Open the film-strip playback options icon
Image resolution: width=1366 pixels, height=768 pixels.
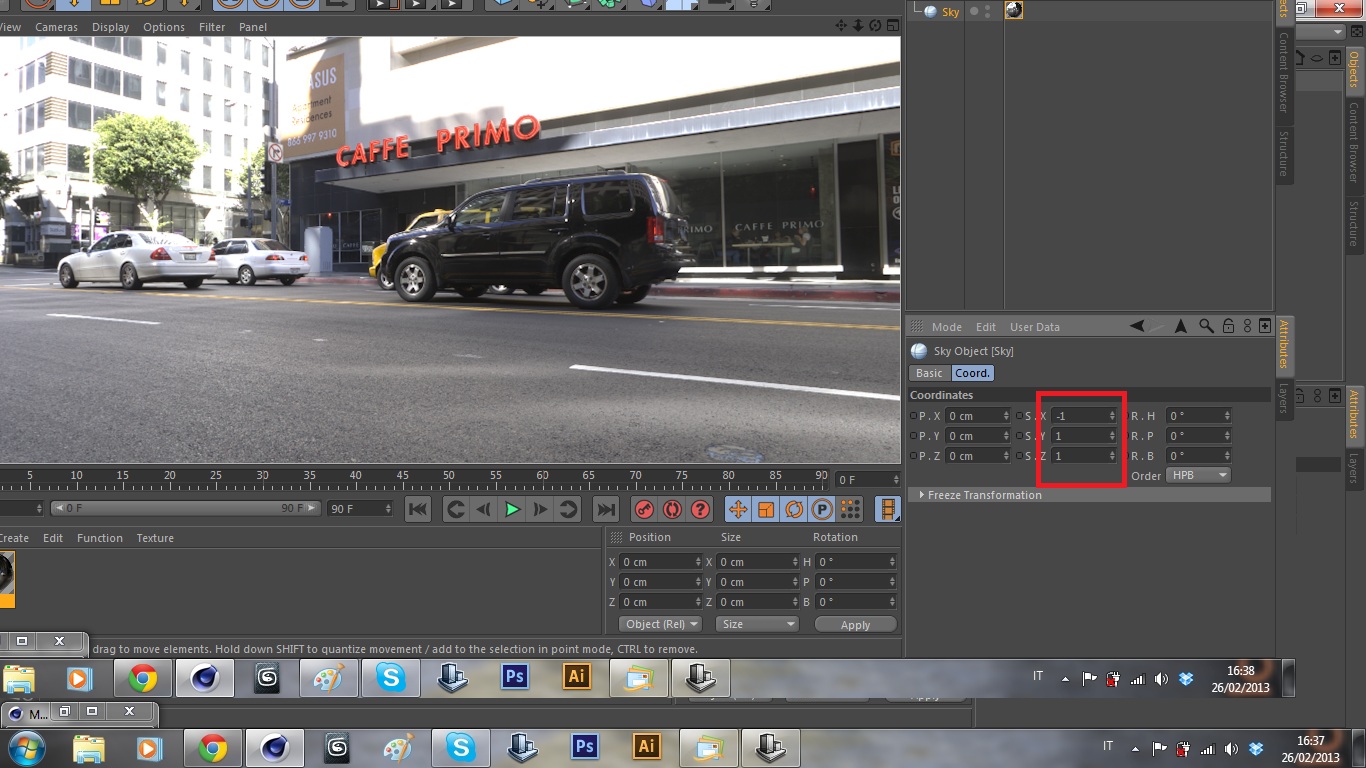pos(888,509)
